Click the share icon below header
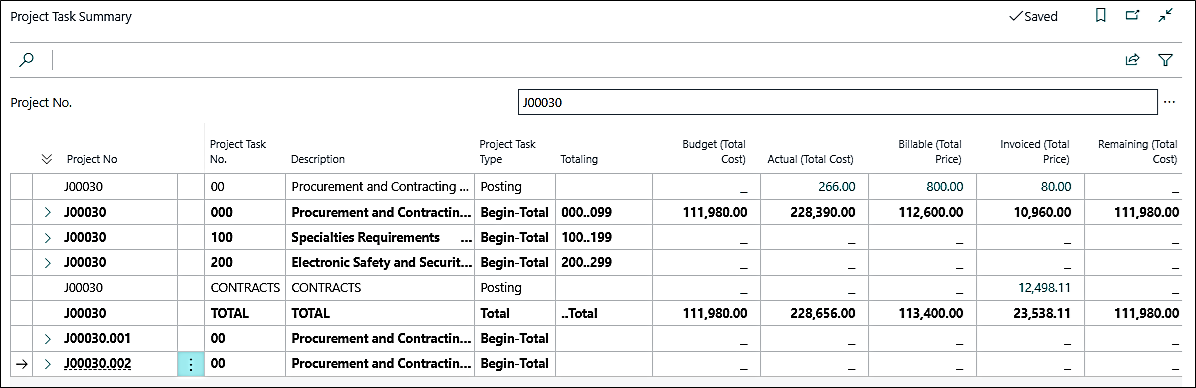Screen dimensions: 1196x388 point(1133,59)
